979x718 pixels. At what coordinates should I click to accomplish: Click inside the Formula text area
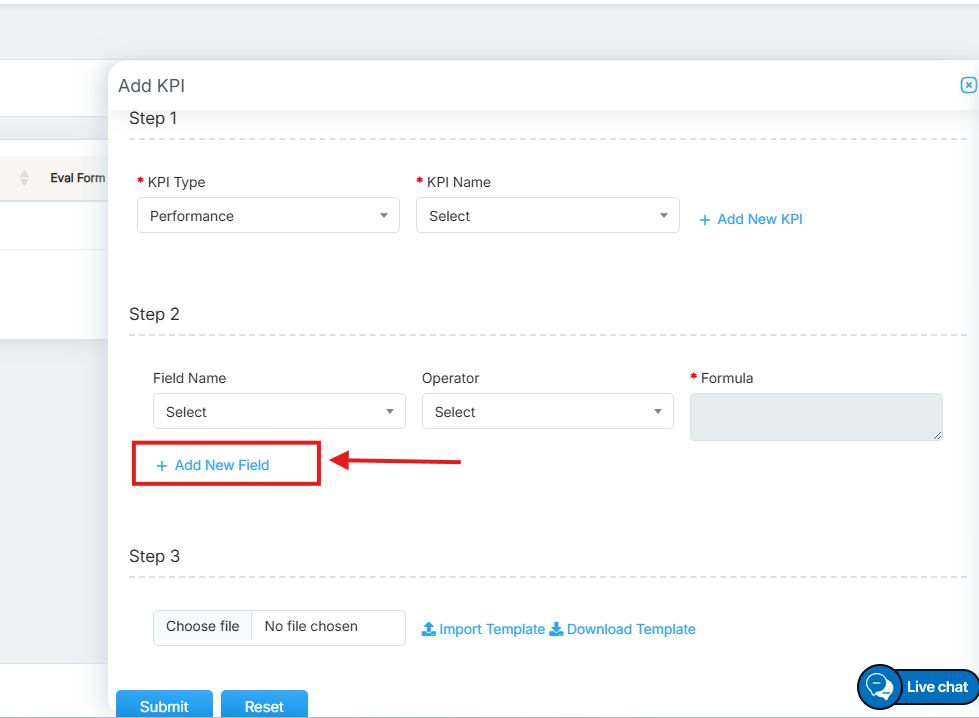(x=815, y=416)
